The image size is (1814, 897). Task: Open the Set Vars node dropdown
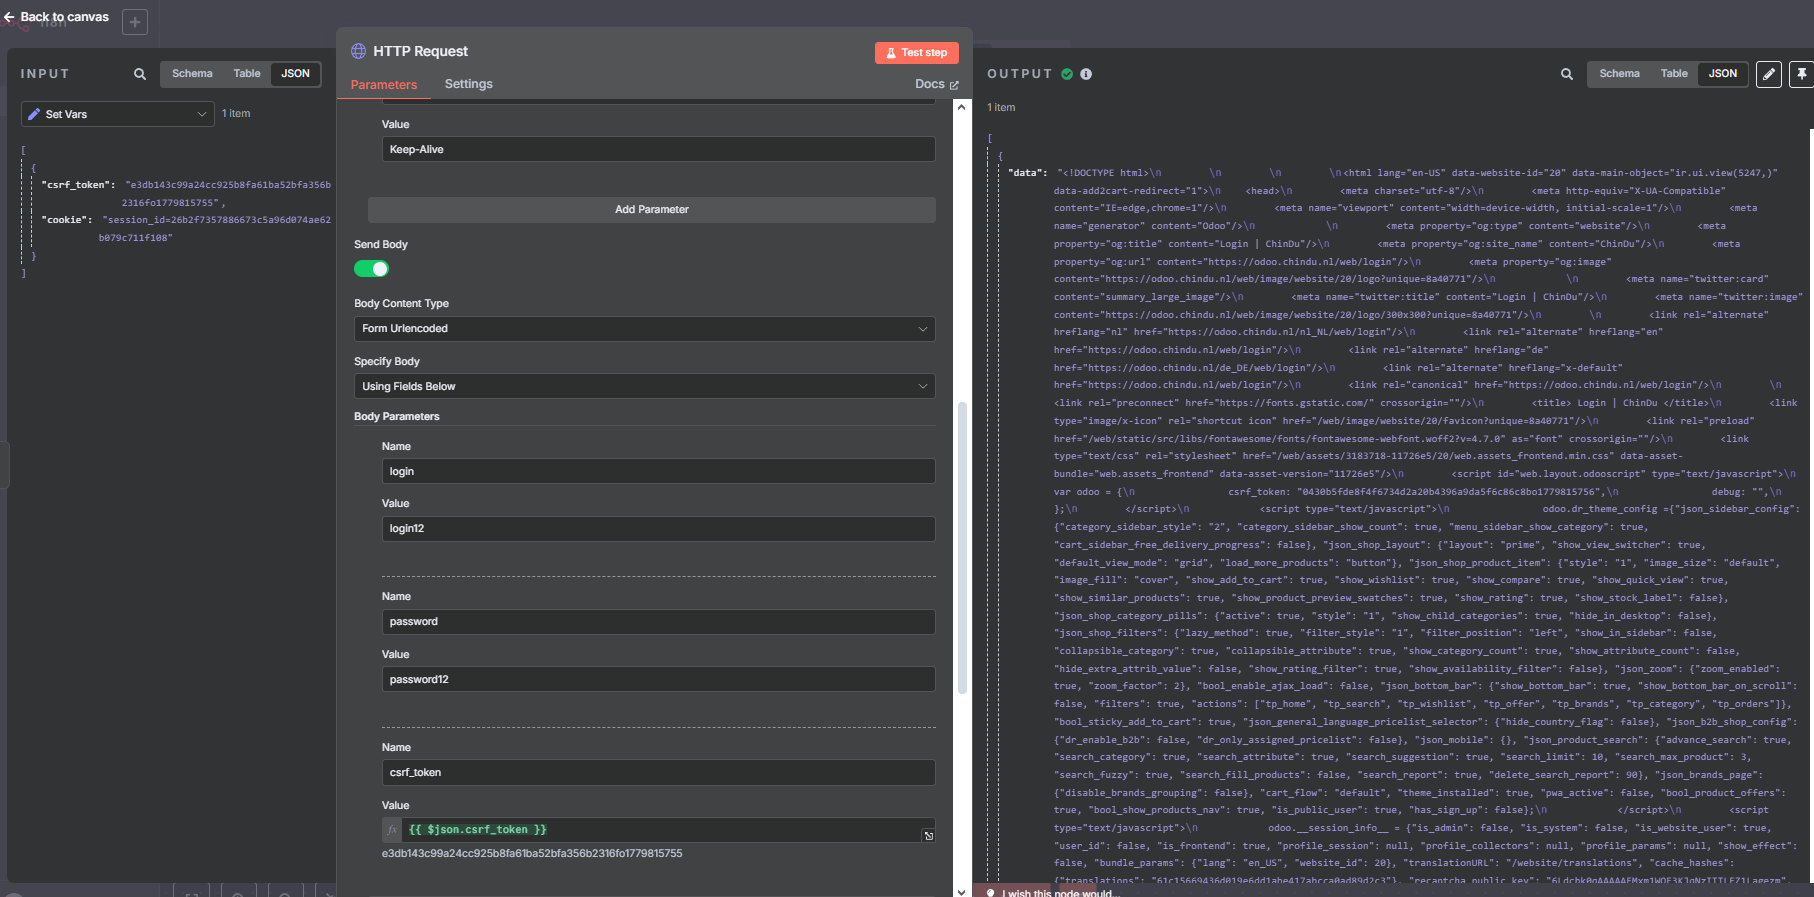[118, 114]
